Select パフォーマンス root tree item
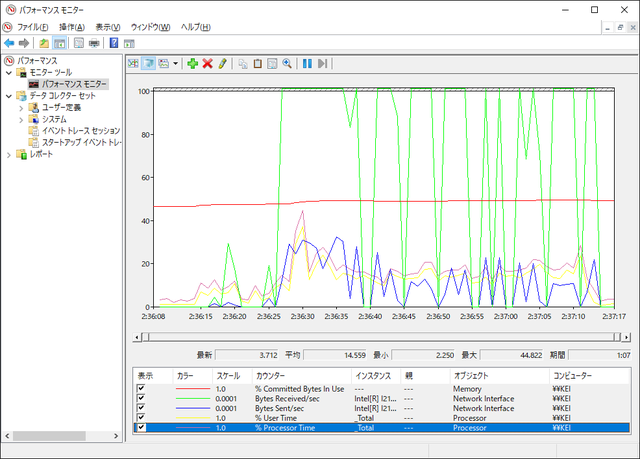Screen dimensions: 640x459 (x=37, y=61)
